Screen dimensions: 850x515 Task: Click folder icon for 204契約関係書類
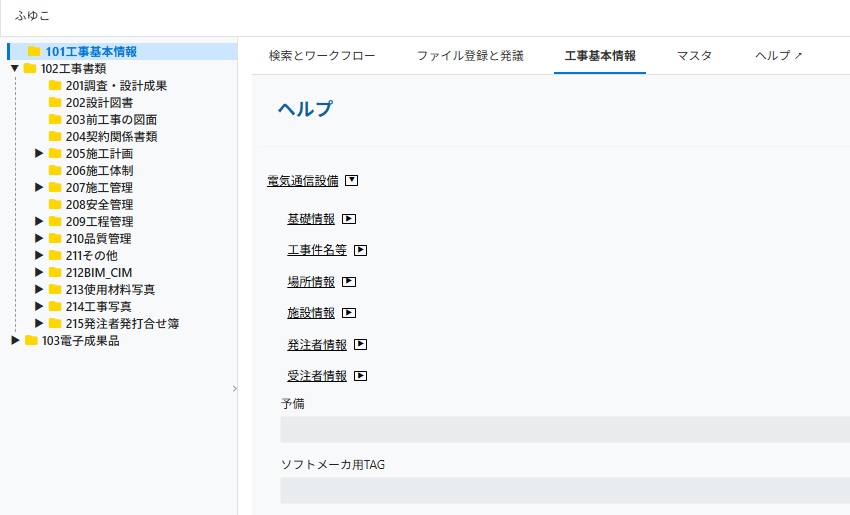tap(56, 137)
